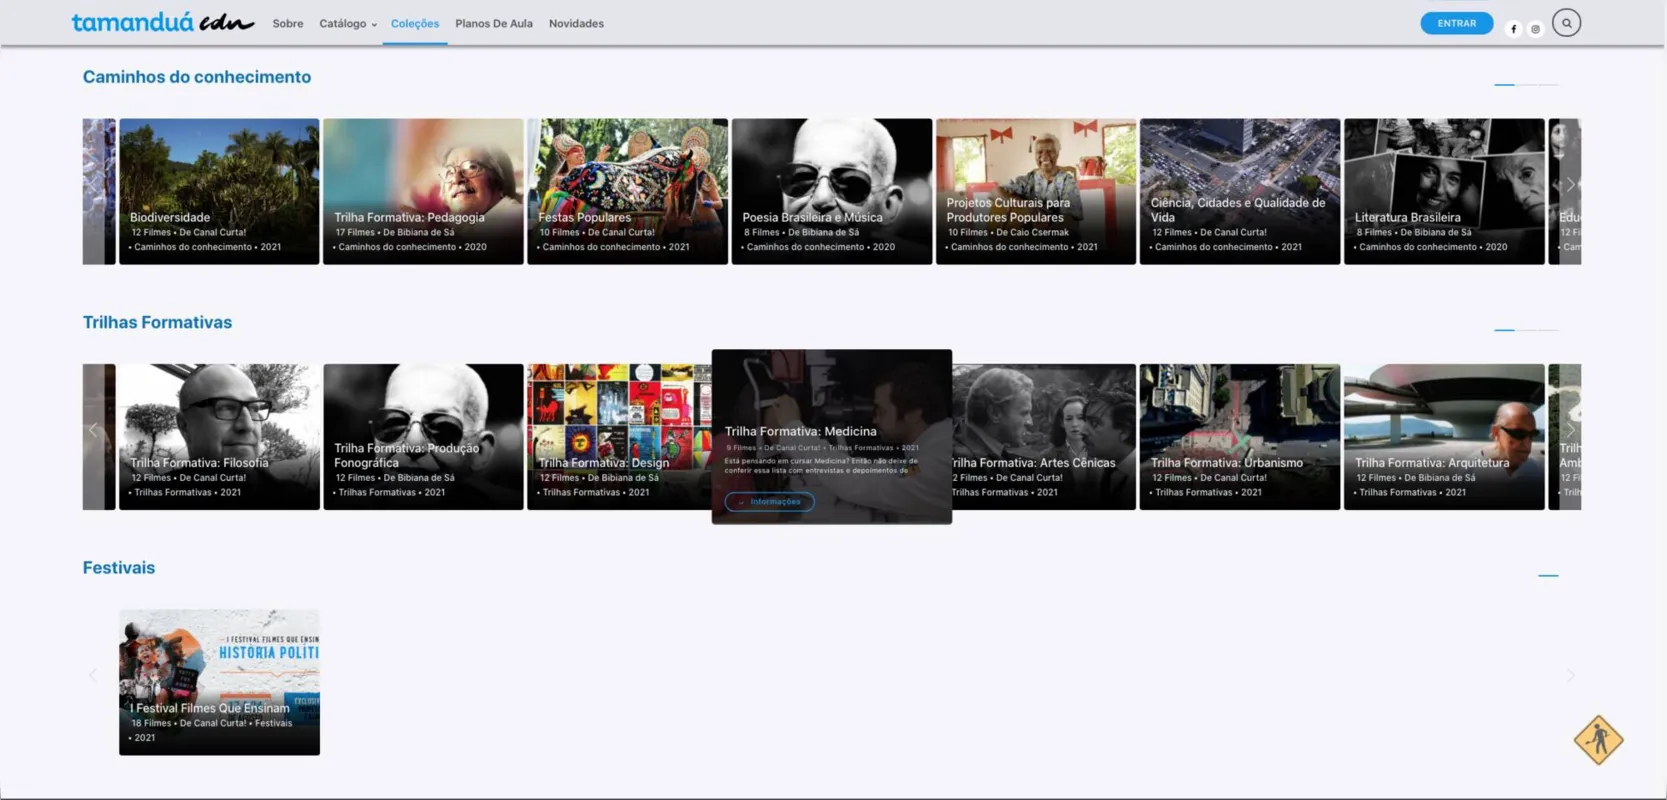Open the Coleções tab
The width and height of the screenshot is (1667, 800).
tap(415, 23)
